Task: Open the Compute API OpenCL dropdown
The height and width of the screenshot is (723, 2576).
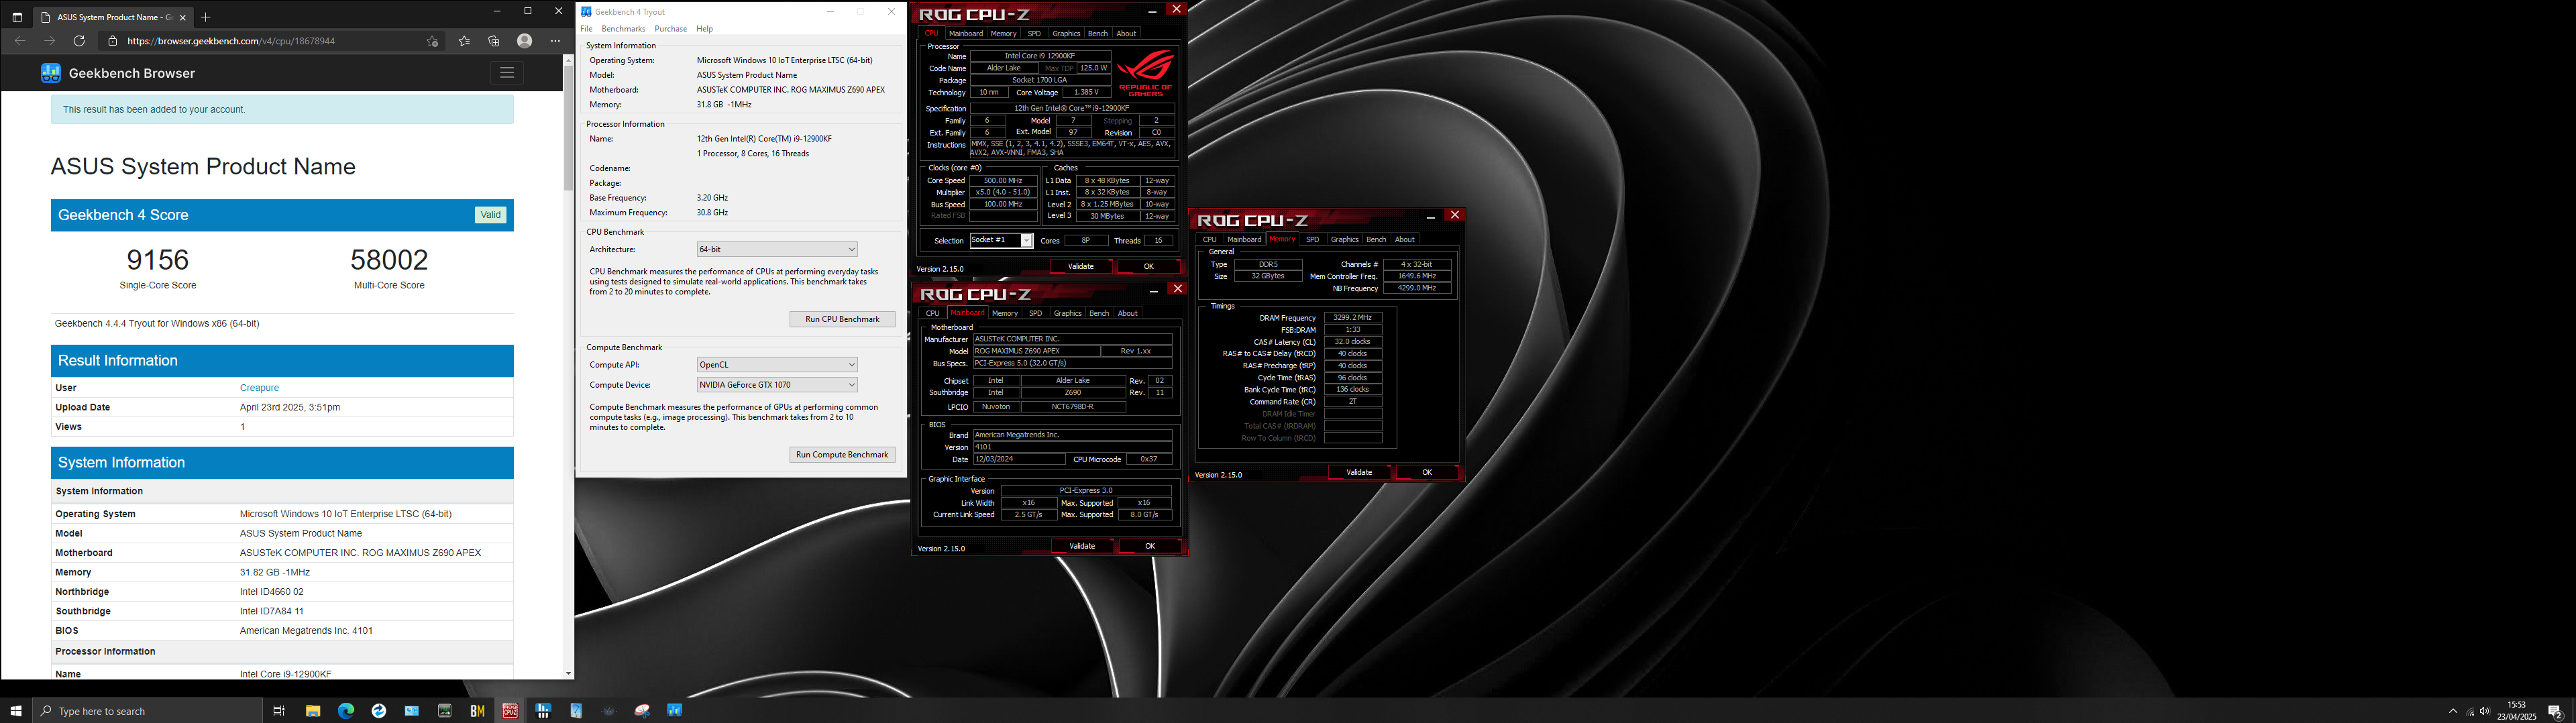Action: [777, 364]
